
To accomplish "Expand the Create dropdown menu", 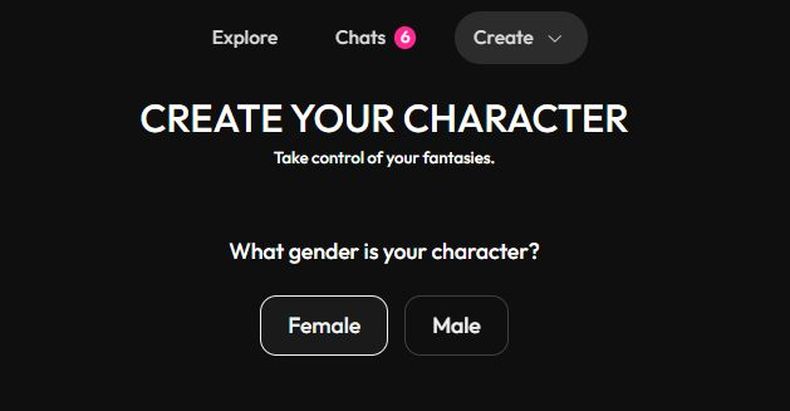I will click(520, 38).
